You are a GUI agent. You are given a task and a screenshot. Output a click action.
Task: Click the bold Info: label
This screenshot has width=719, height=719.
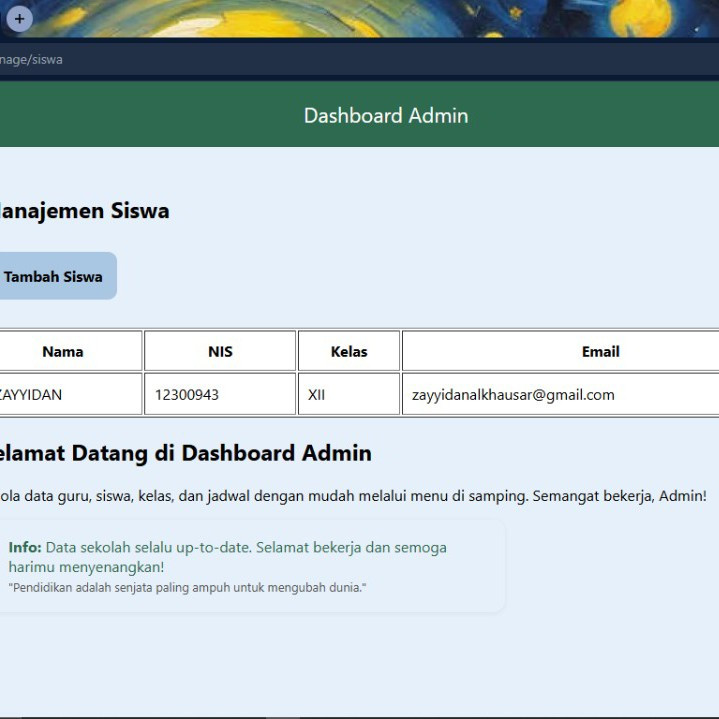tap(25, 548)
